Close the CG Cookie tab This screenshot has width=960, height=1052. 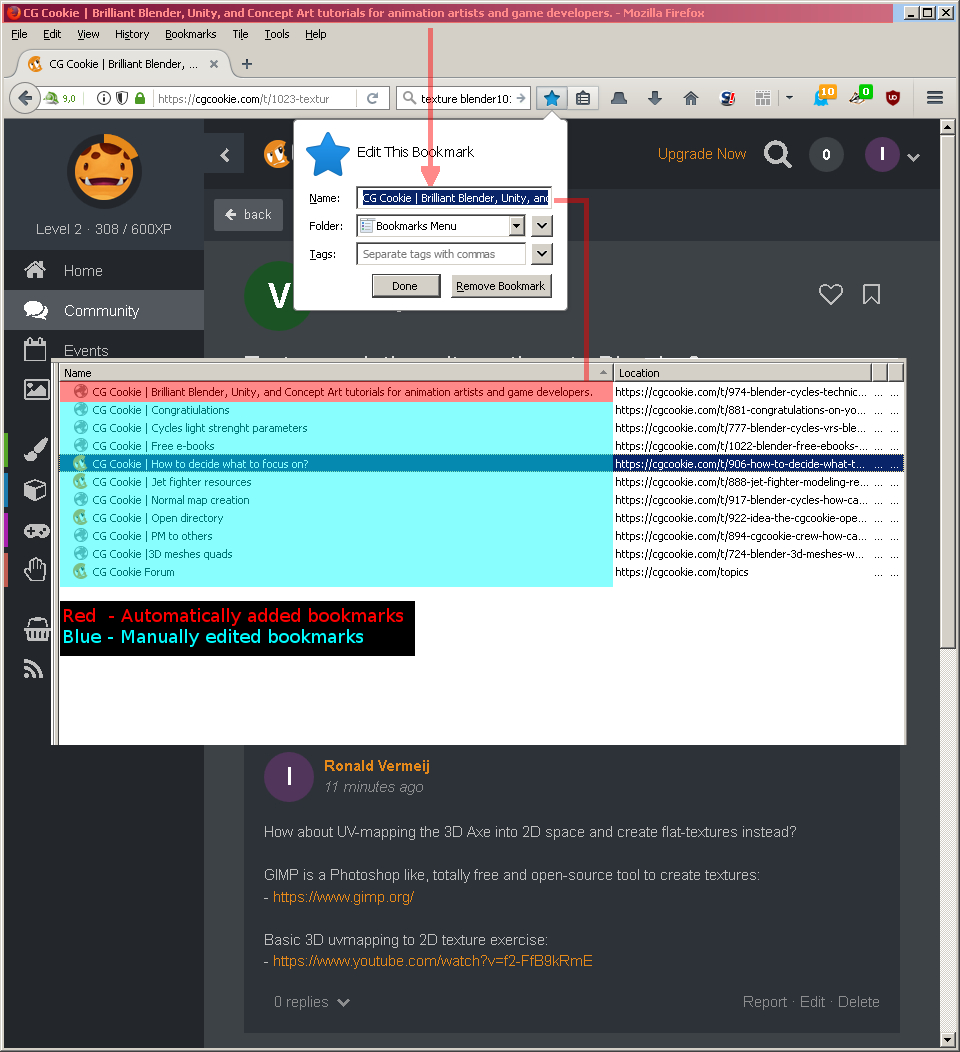pyautogui.click(x=213, y=64)
